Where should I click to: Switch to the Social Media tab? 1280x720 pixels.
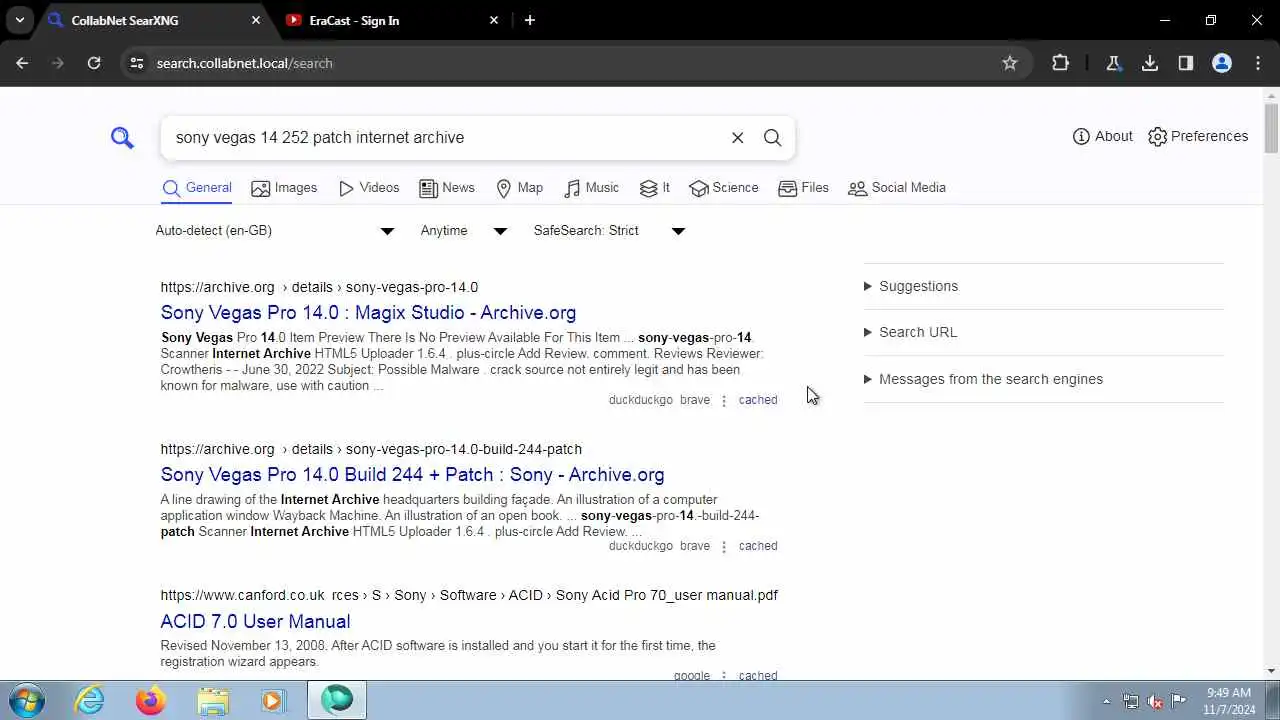pos(897,188)
